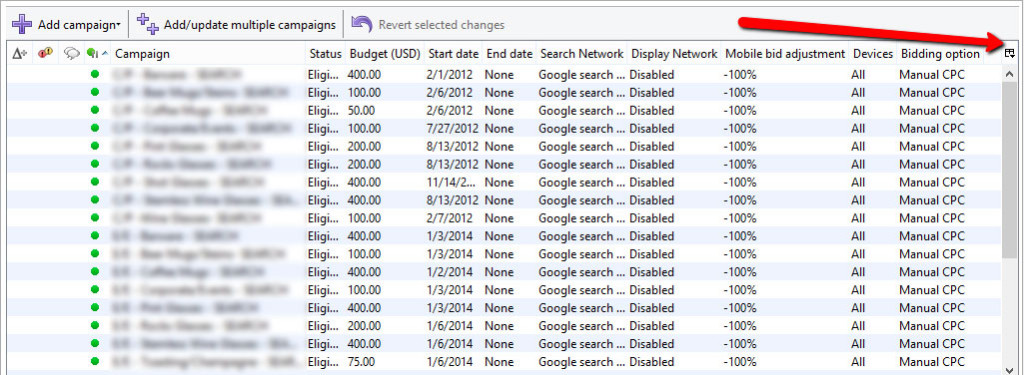The width and height of the screenshot is (1024, 375).
Task: Sort by the Devices column header
Action: 872,54
